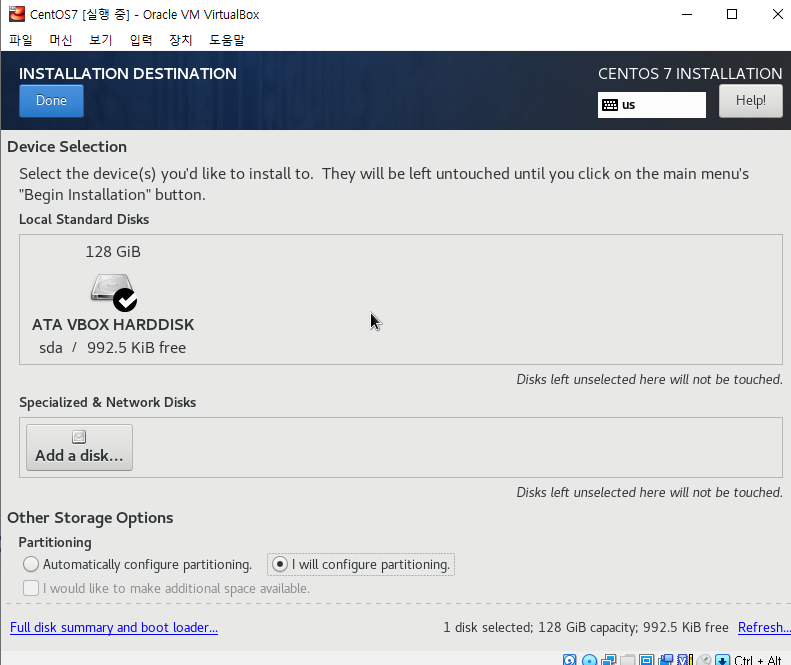Image resolution: width=791 pixels, height=665 pixels.
Task: Click the 128 GiB disk size label
Action: coord(113,252)
